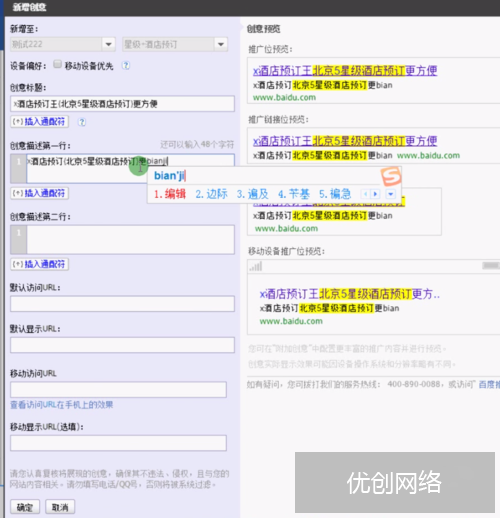500x518 pixels.
Task: Go to next IME candidate page
Action: click(x=375, y=194)
